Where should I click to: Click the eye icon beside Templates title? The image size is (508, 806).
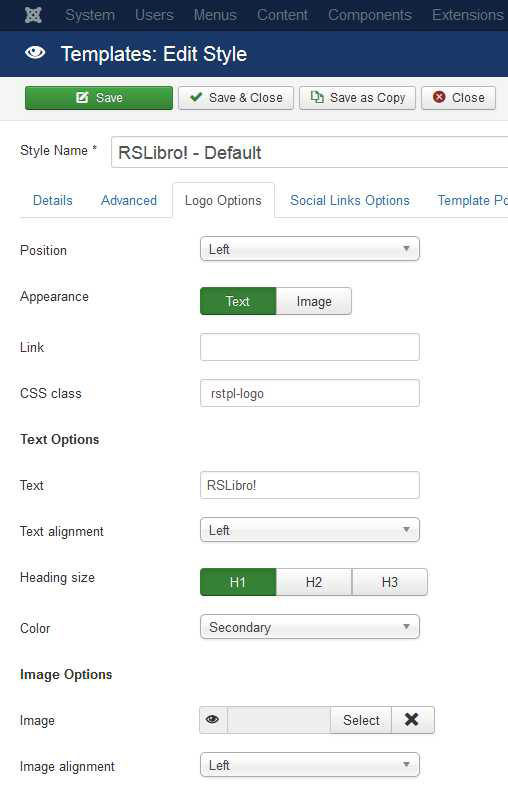[x=35, y=53]
